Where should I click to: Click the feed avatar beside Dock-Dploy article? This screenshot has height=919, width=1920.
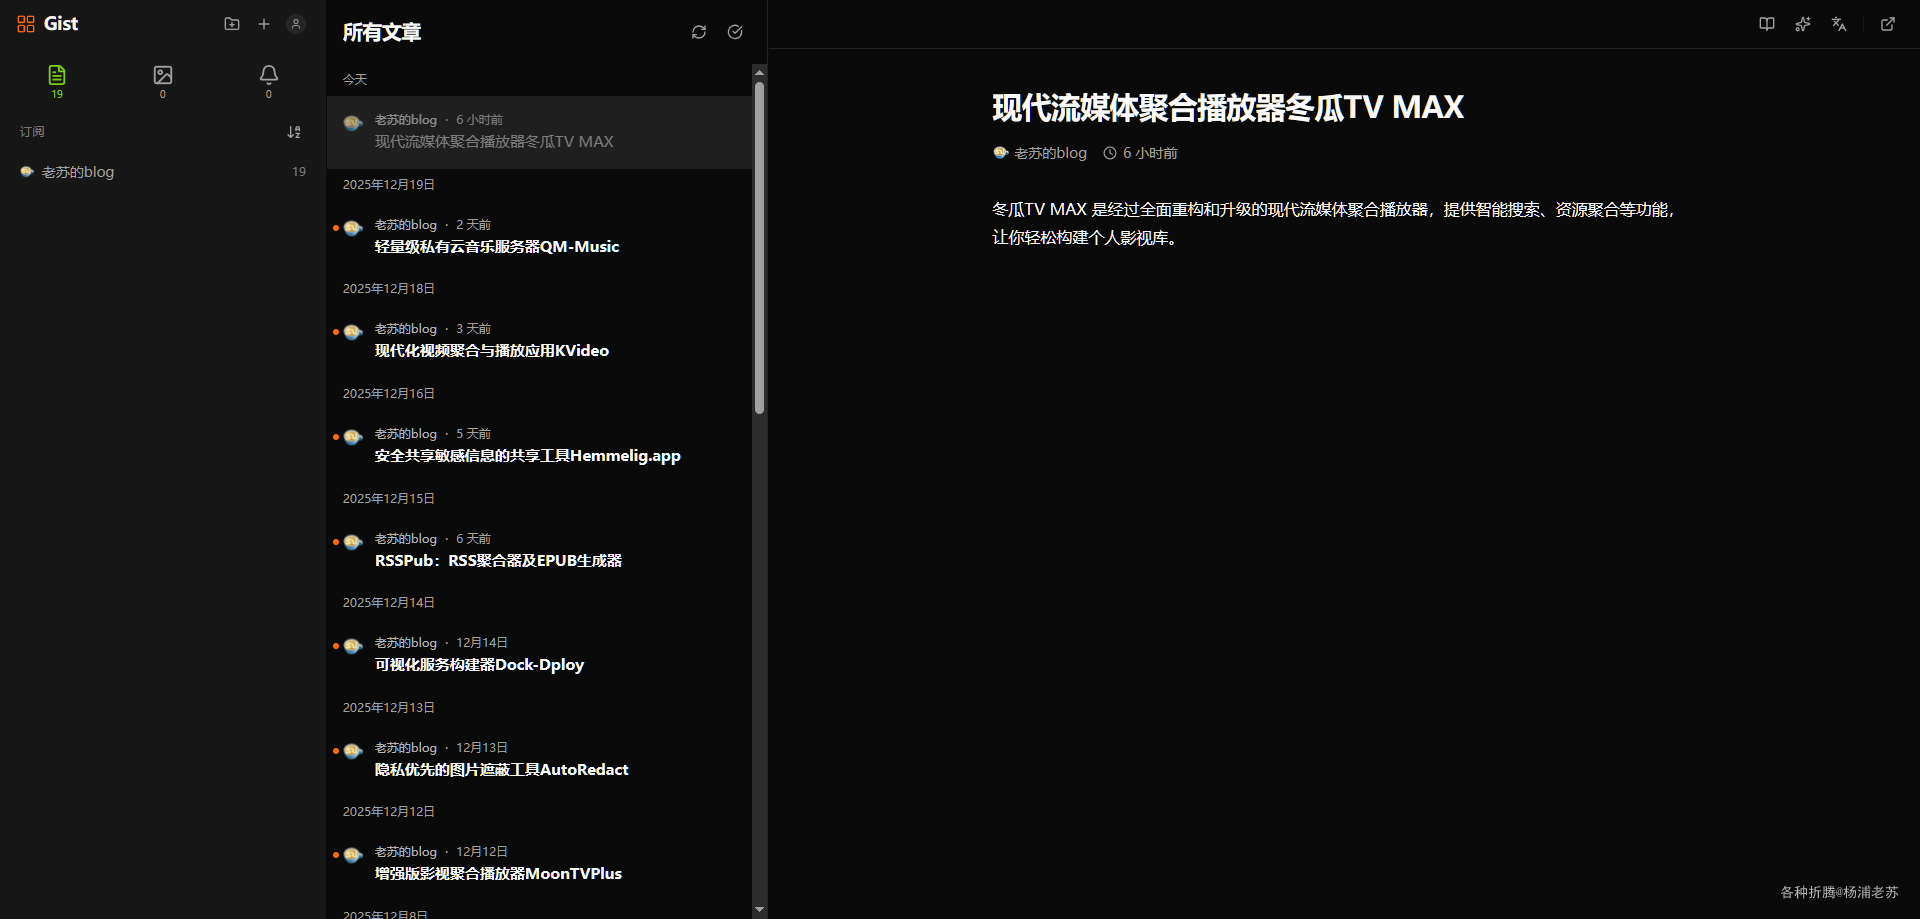coord(353,646)
